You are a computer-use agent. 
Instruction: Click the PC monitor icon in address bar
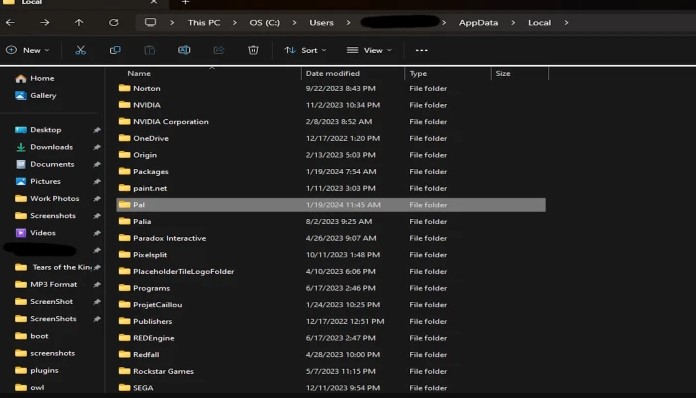(150, 22)
